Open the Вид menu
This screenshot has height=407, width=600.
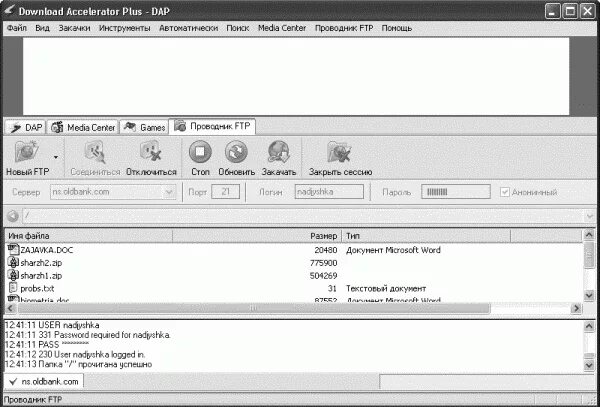(42, 28)
